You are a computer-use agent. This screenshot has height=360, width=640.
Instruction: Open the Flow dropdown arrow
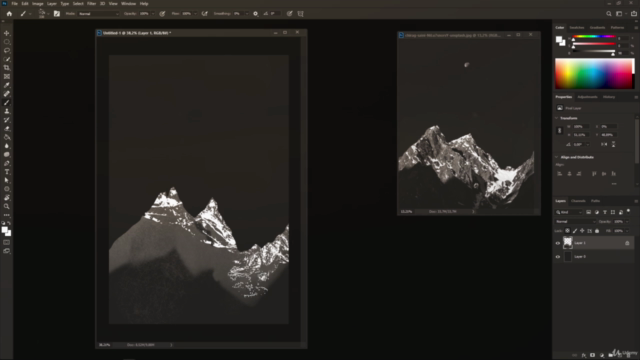[x=196, y=13]
